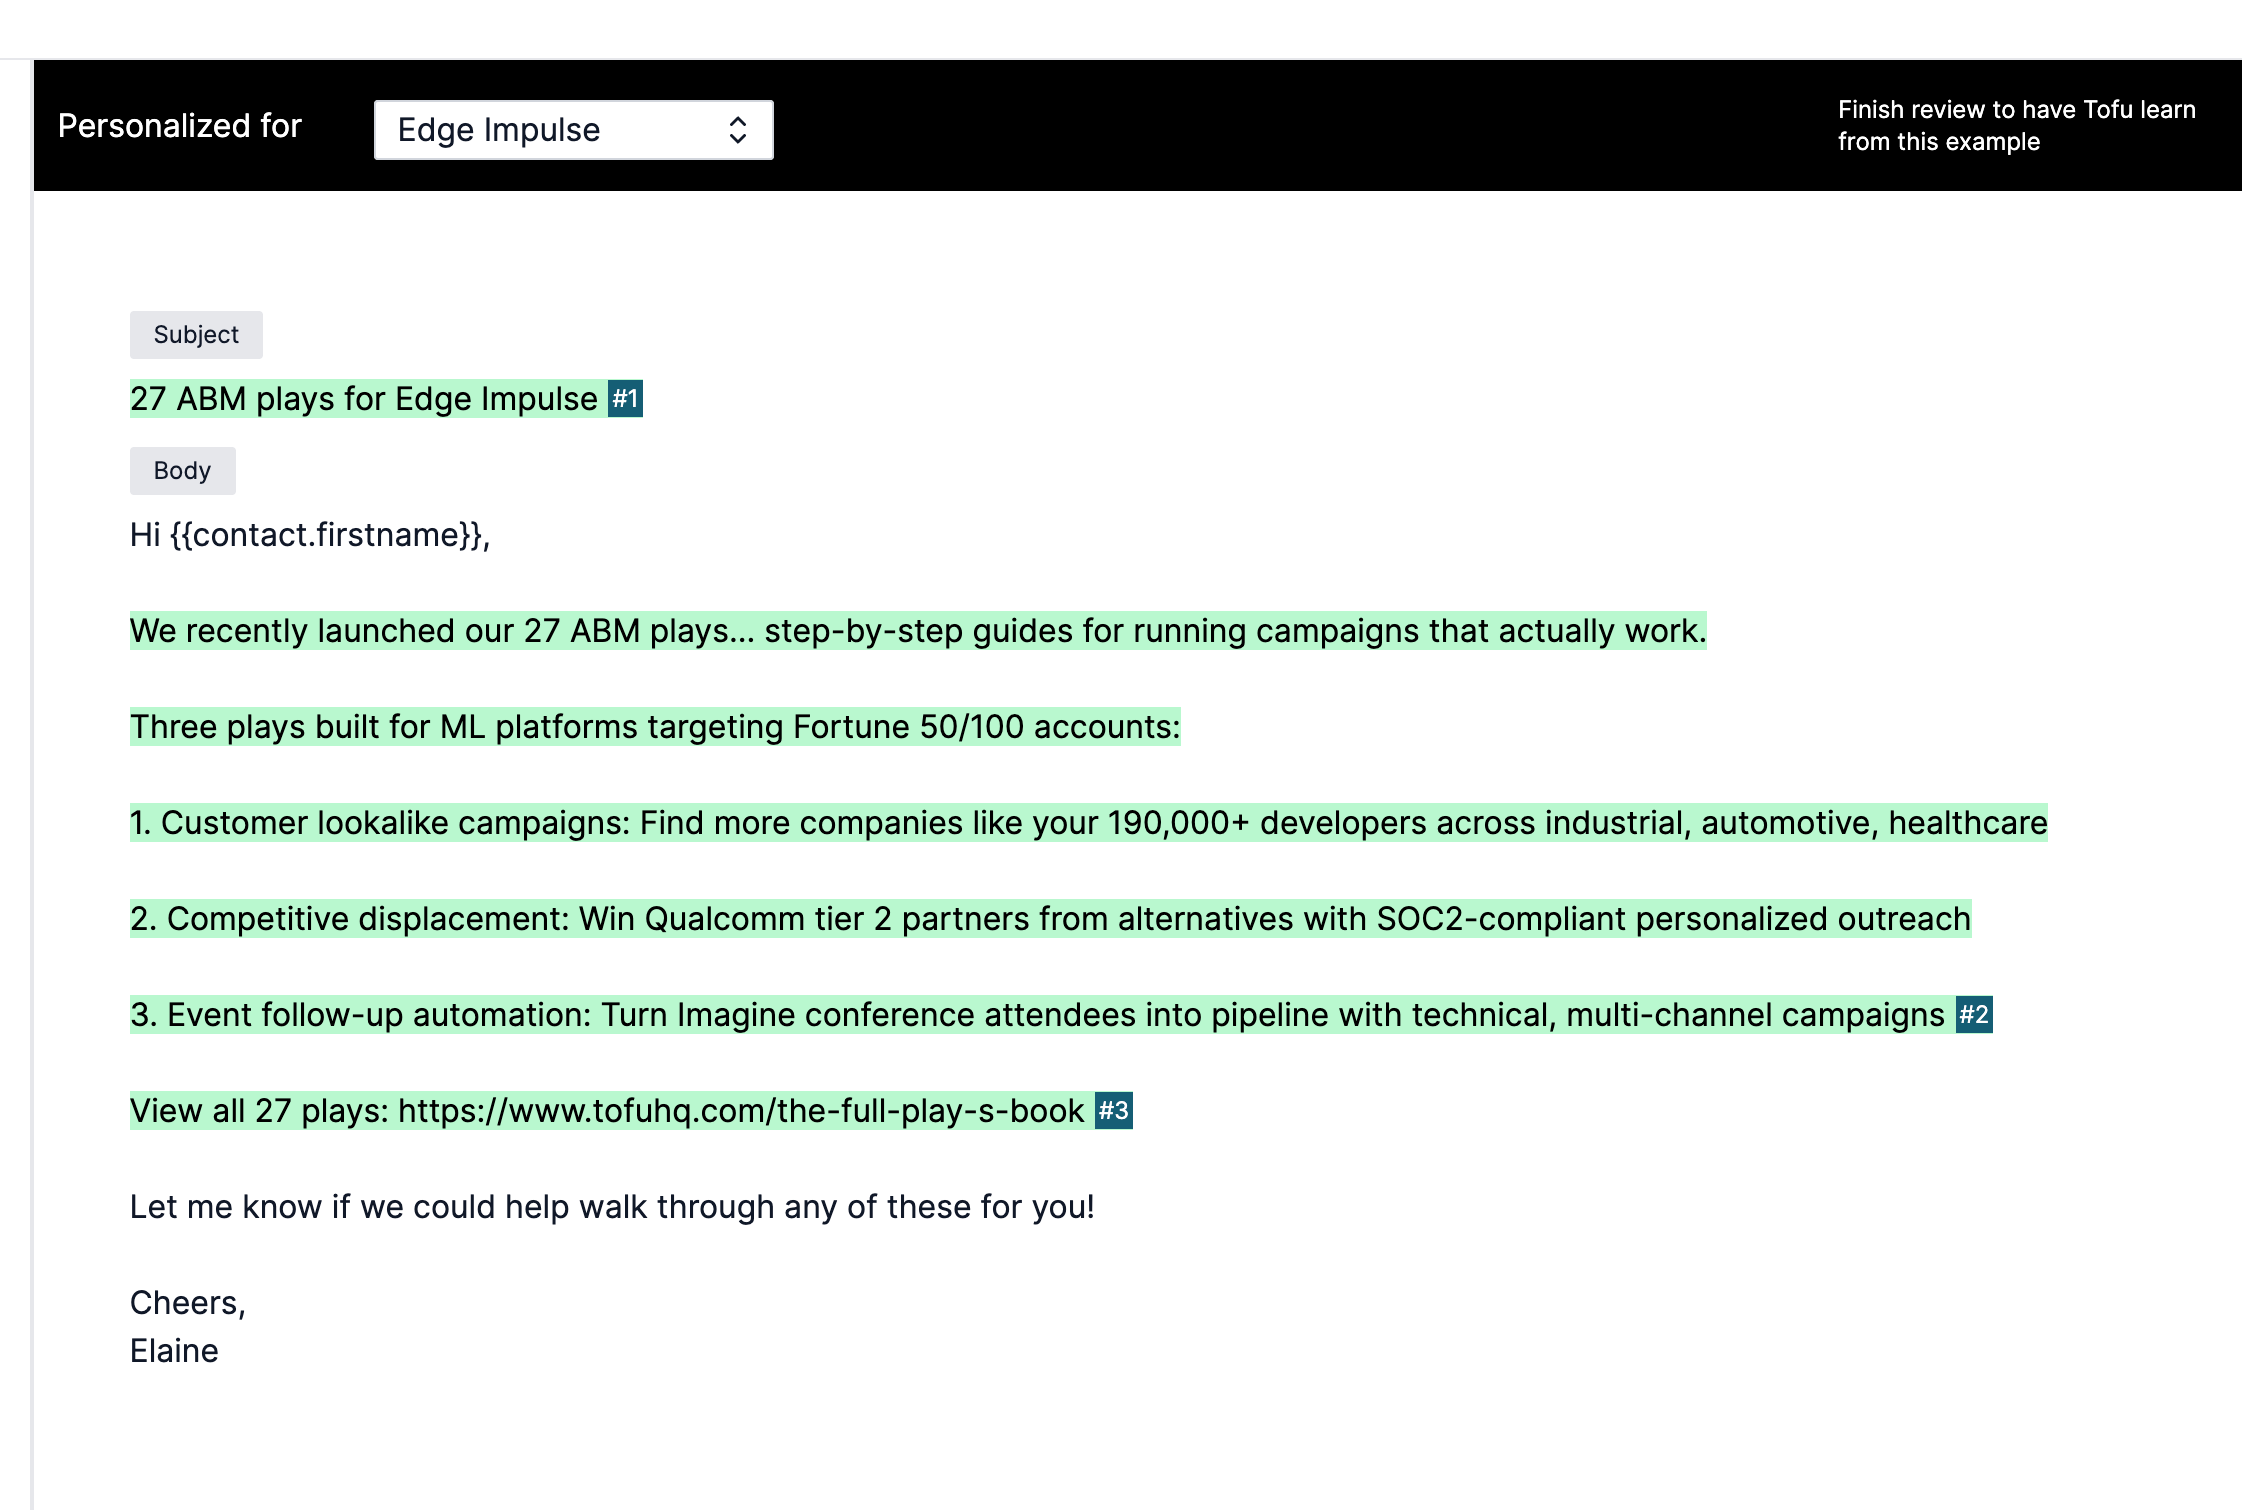
Task: Click the 'Let me know if we could help' sentence
Action: (x=612, y=1207)
